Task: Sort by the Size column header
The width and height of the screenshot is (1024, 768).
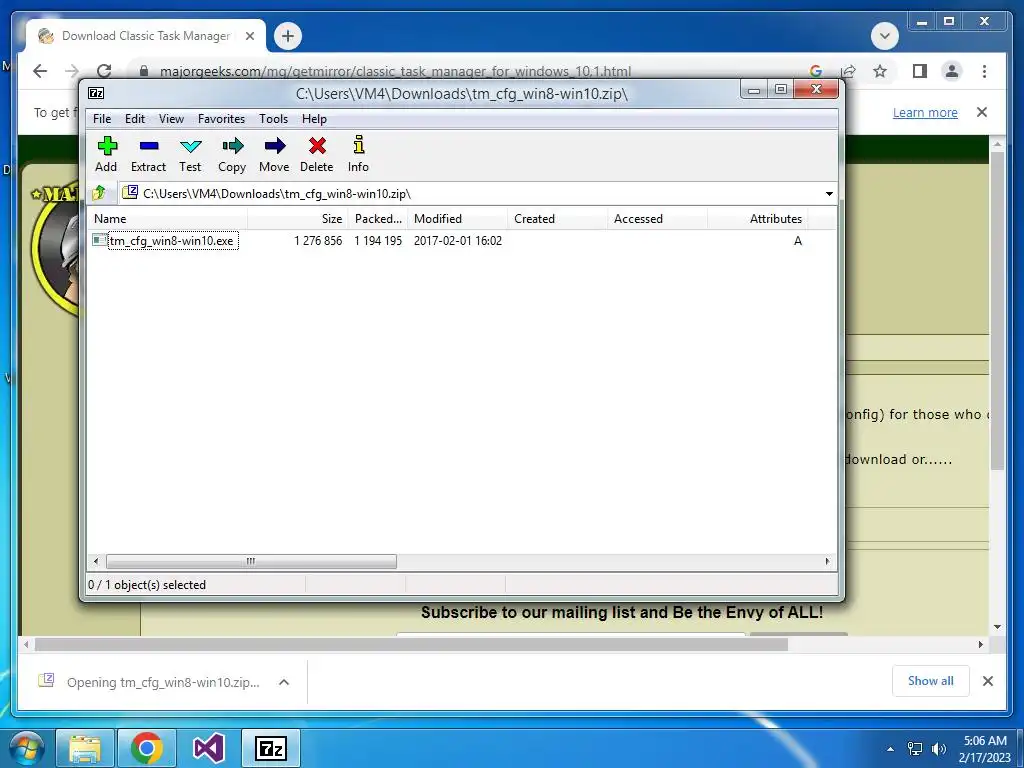Action: 298,219
